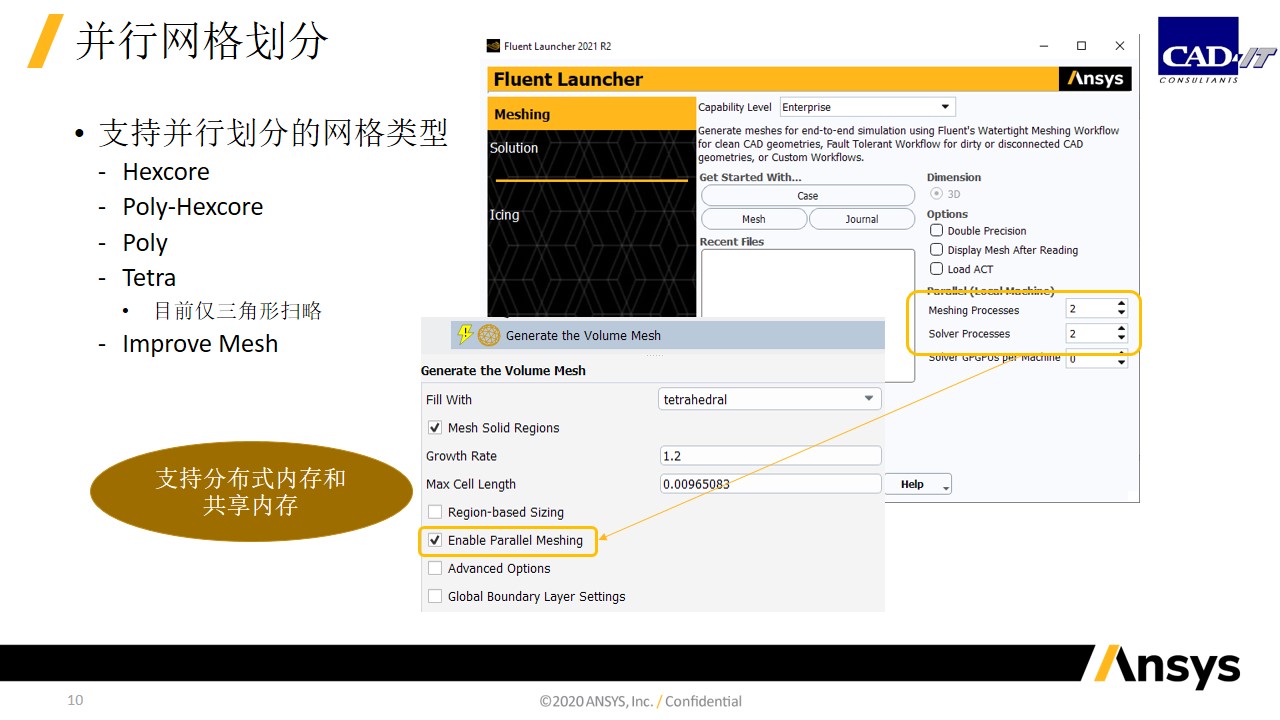
Task: Decrease Solver Processes with the down arrow
Action: [1121, 339]
